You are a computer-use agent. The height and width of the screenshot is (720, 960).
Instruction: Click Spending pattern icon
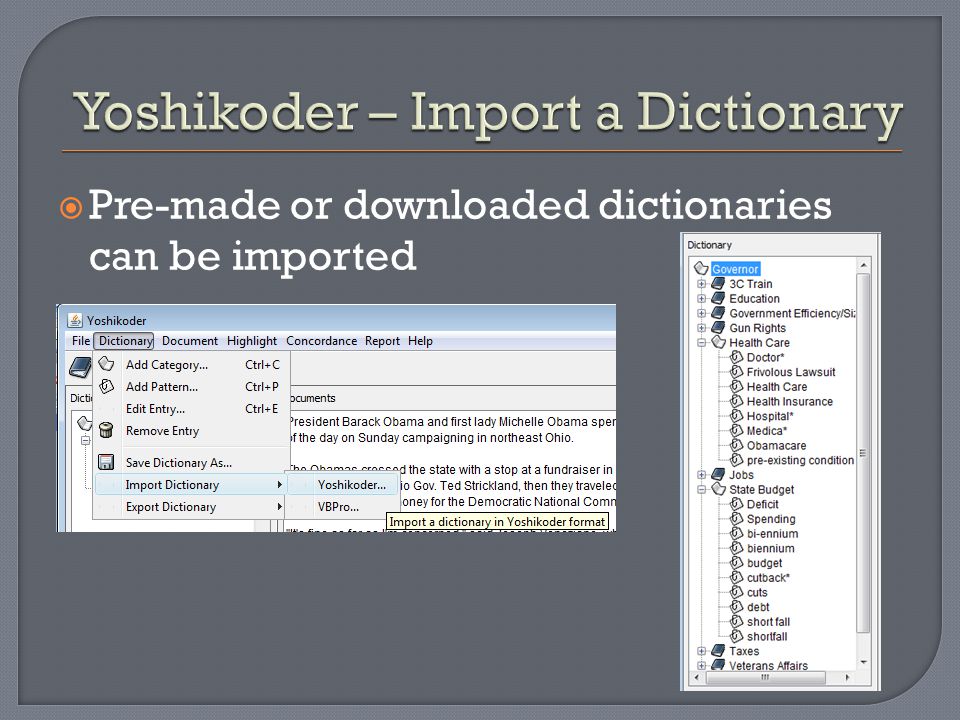737,519
